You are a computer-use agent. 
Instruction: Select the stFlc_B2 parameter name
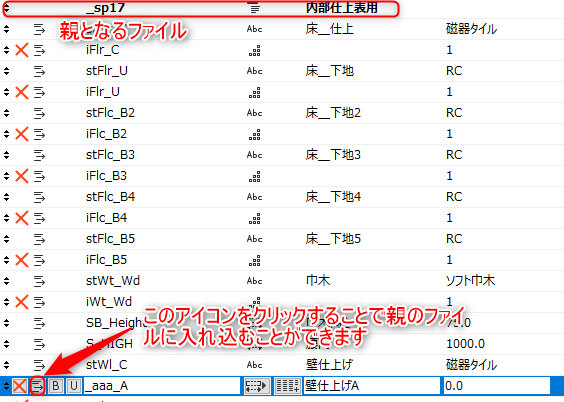click(x=110, y=113)
